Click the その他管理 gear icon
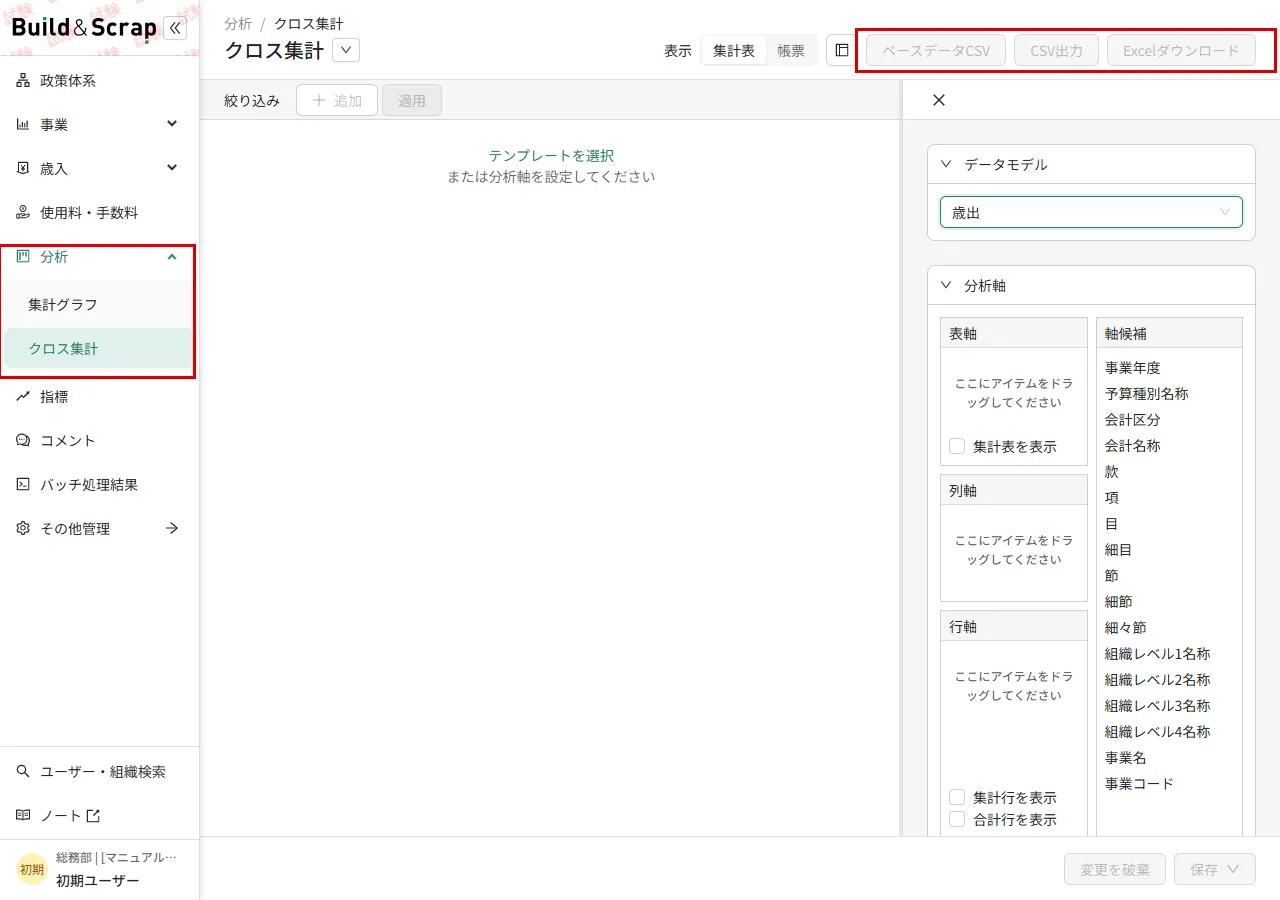This screenshot has width=1280, height=900. 23,529
